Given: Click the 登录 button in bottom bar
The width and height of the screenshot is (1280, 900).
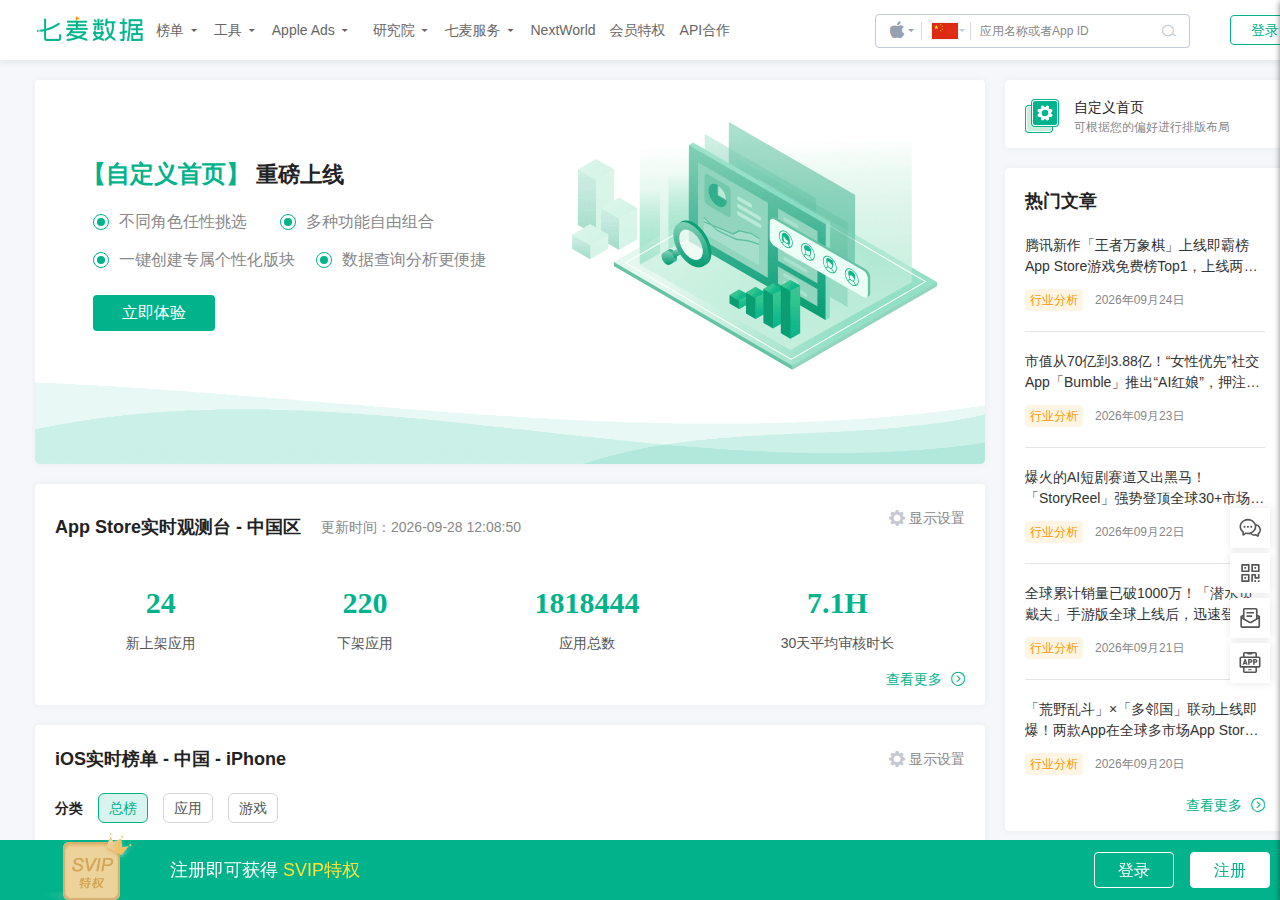Looking at the screenshot, I should coord(1134,870).
